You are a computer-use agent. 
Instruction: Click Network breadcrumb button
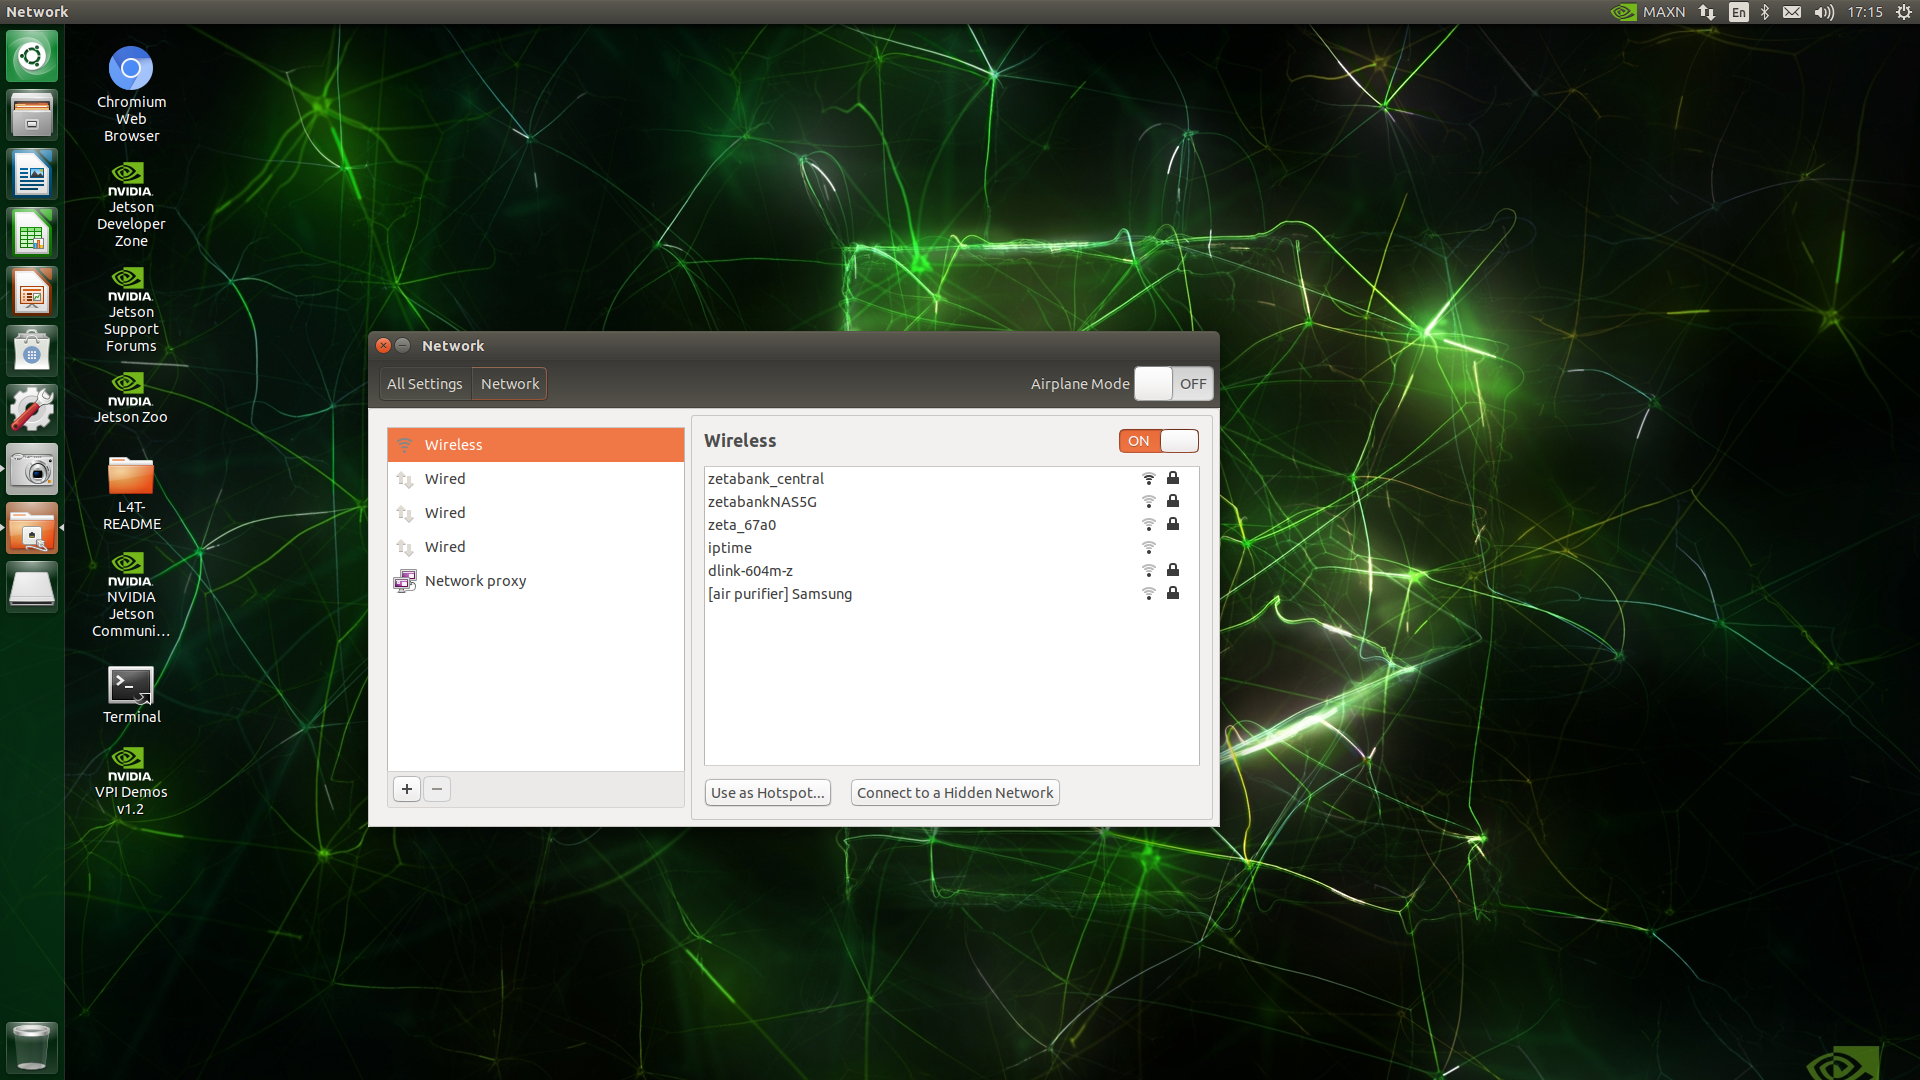510,384
